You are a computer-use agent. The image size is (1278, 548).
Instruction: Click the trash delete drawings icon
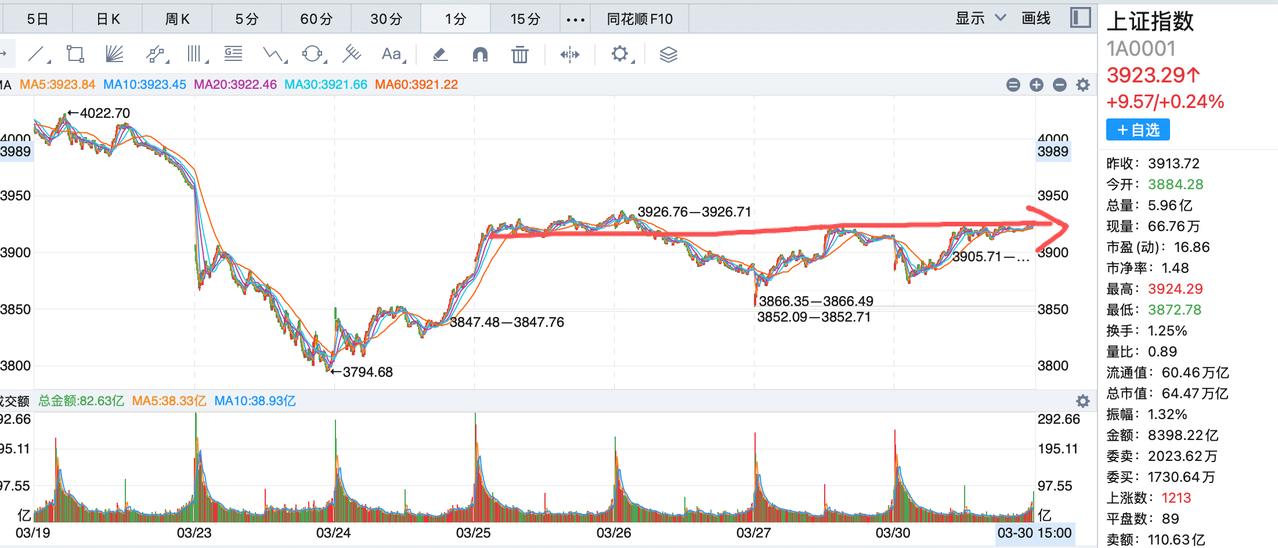[520, 54]
